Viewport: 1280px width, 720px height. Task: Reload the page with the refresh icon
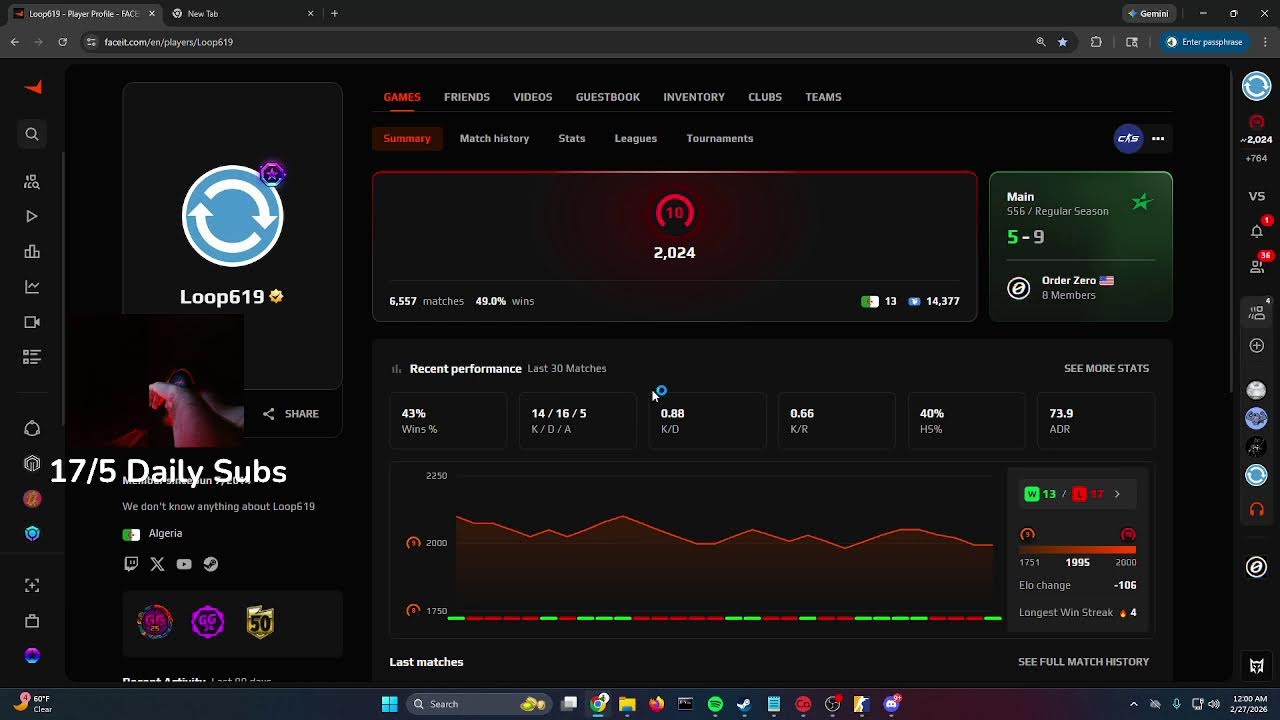click(62, 42)
